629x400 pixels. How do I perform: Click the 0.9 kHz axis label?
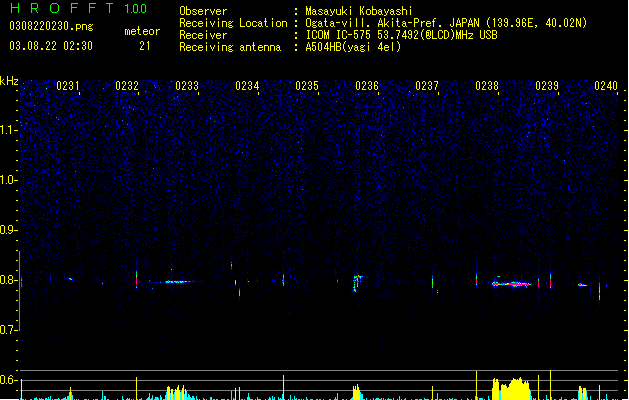tap(8, 230)
